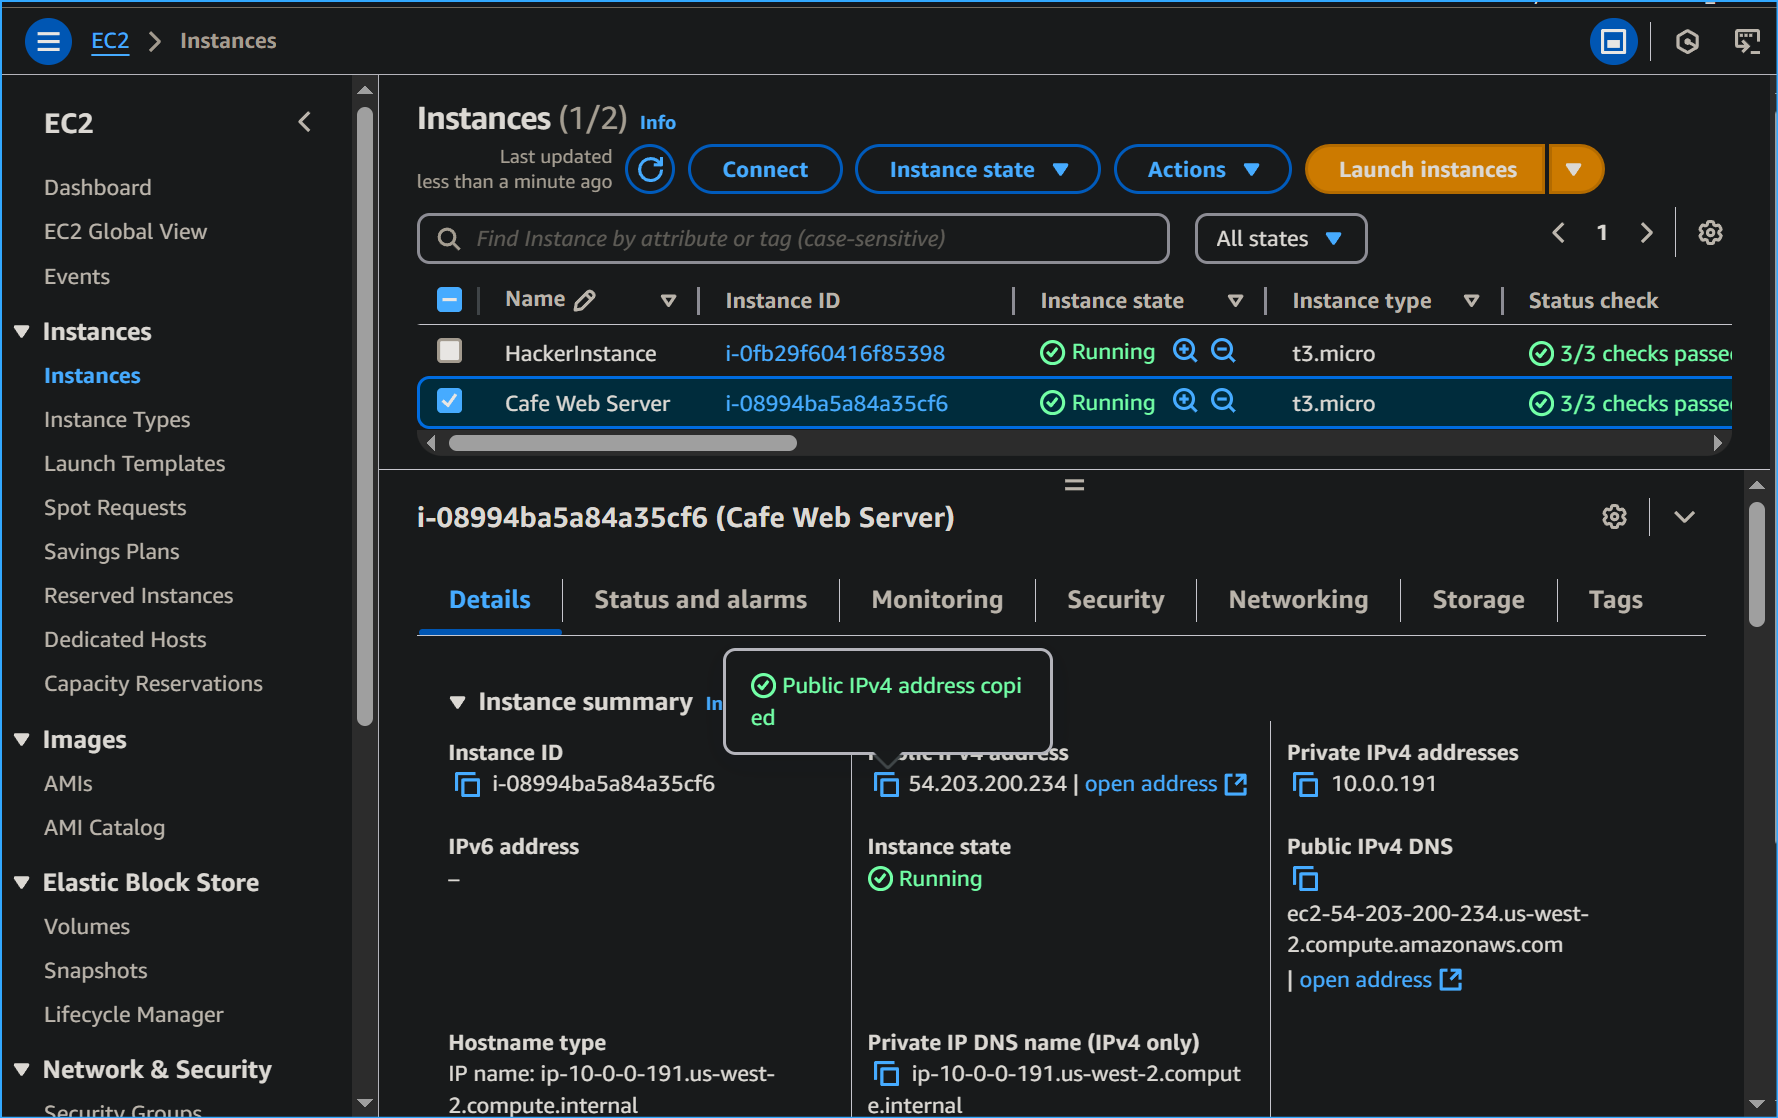Click the copy icon next to instance ID i-08994ba5a84a35cf6
Viewport: 1778px width, 1118px height.
[x=466, y=784]
